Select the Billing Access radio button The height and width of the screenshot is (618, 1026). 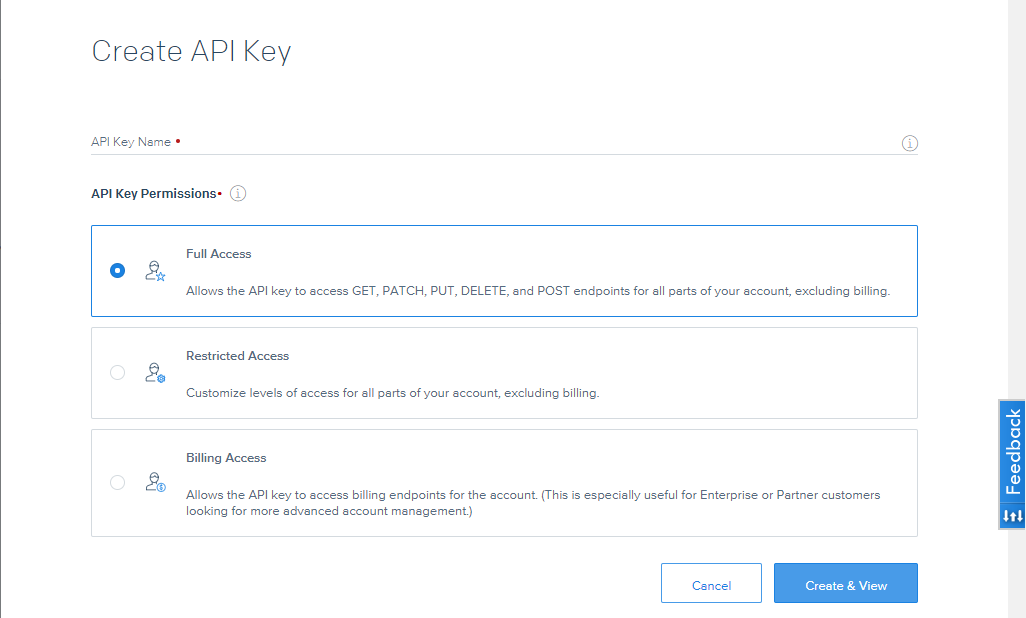pyautogui.click(x=117, y=482)
